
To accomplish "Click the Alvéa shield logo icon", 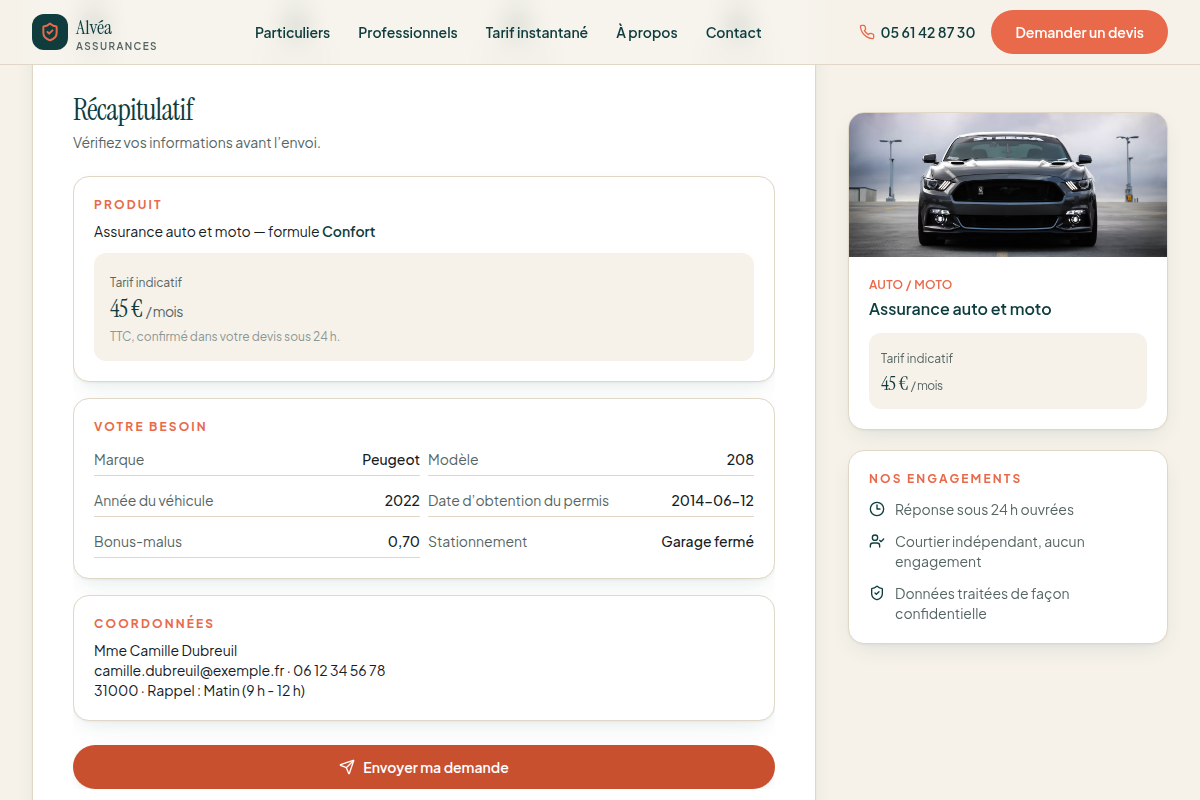I will tap(50, 32).
